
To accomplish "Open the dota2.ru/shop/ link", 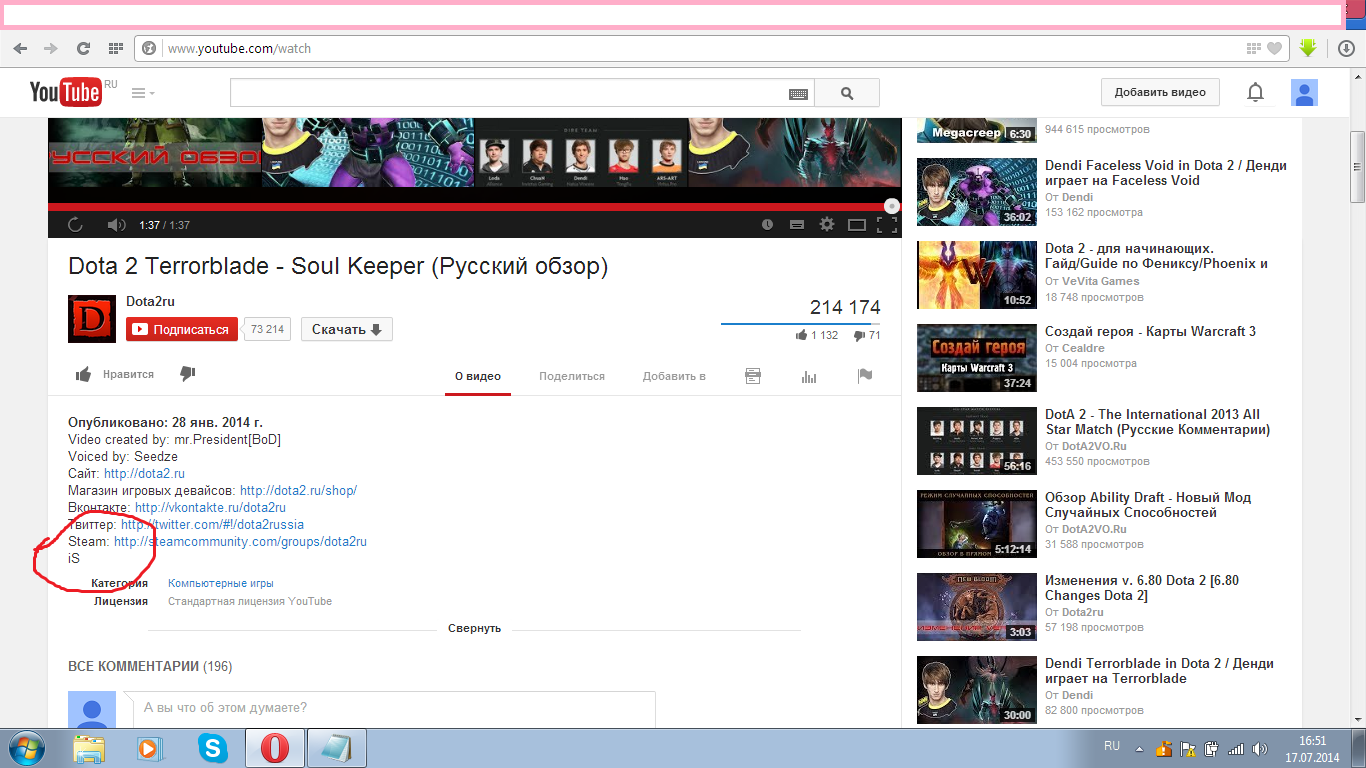I will tap(298, 490).
